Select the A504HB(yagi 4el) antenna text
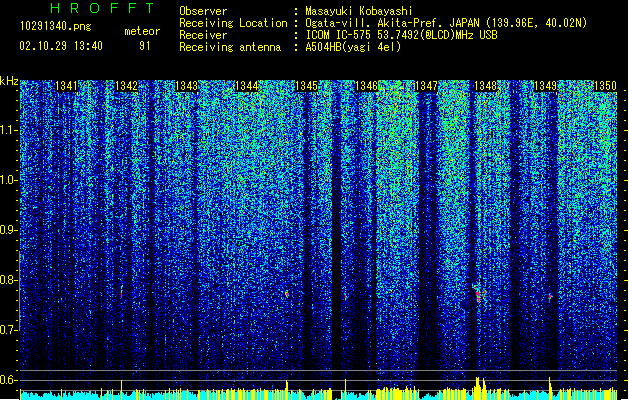This screenshot has height=400, width=629. [353, 47]
